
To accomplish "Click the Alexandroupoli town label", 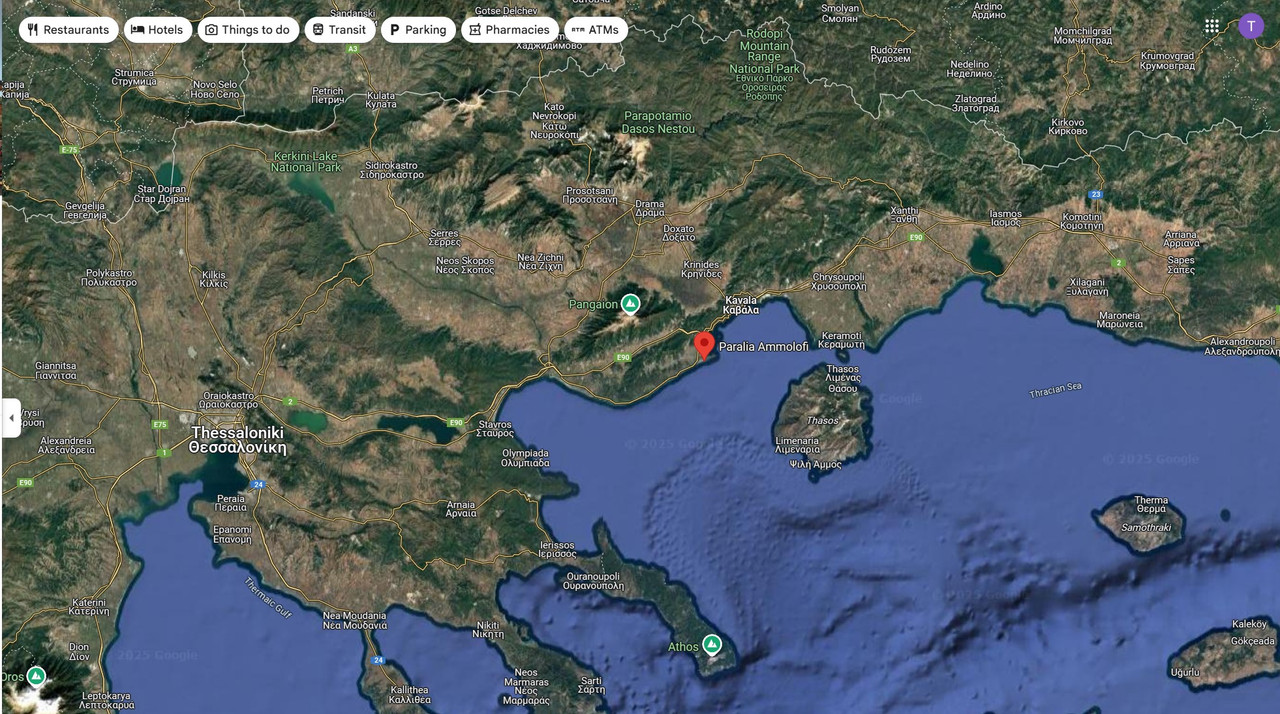I will coord(1241,346).
